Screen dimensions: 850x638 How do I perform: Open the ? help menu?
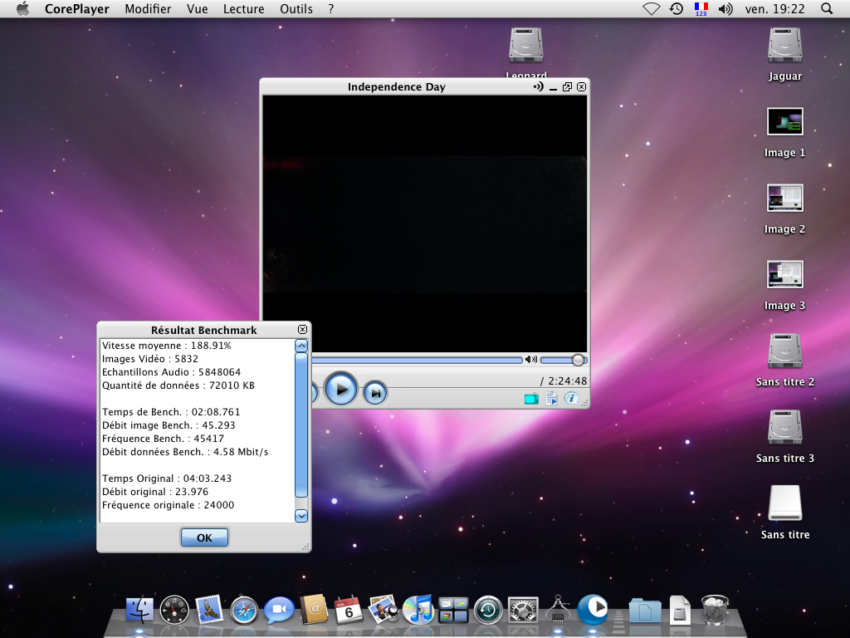pos(331,9)
